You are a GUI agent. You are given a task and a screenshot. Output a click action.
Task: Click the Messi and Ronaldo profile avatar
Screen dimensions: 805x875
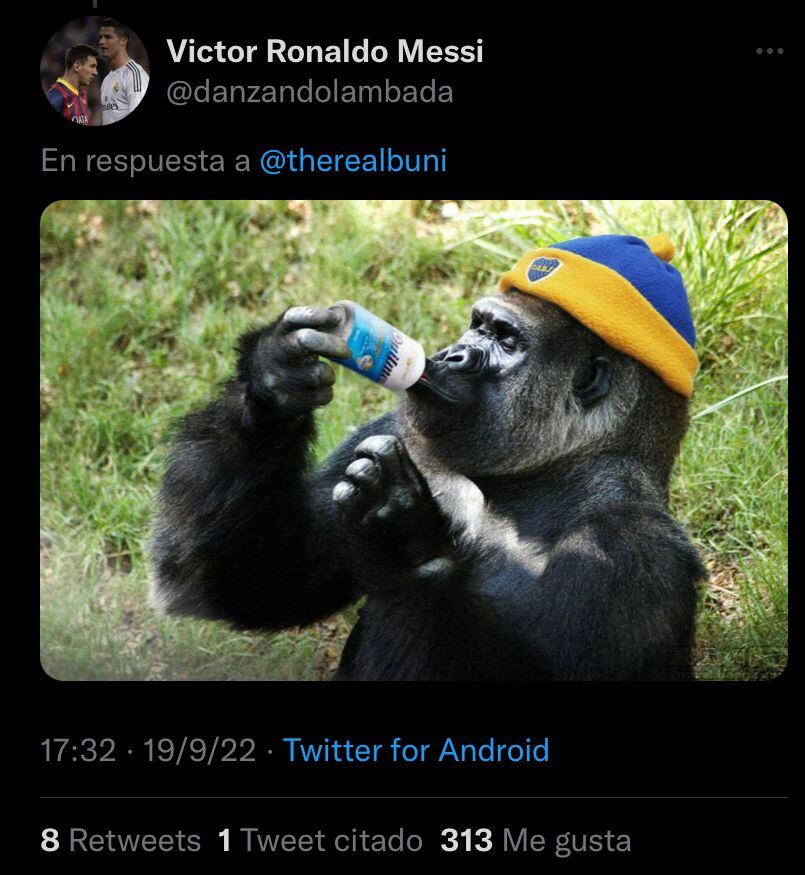94,71
